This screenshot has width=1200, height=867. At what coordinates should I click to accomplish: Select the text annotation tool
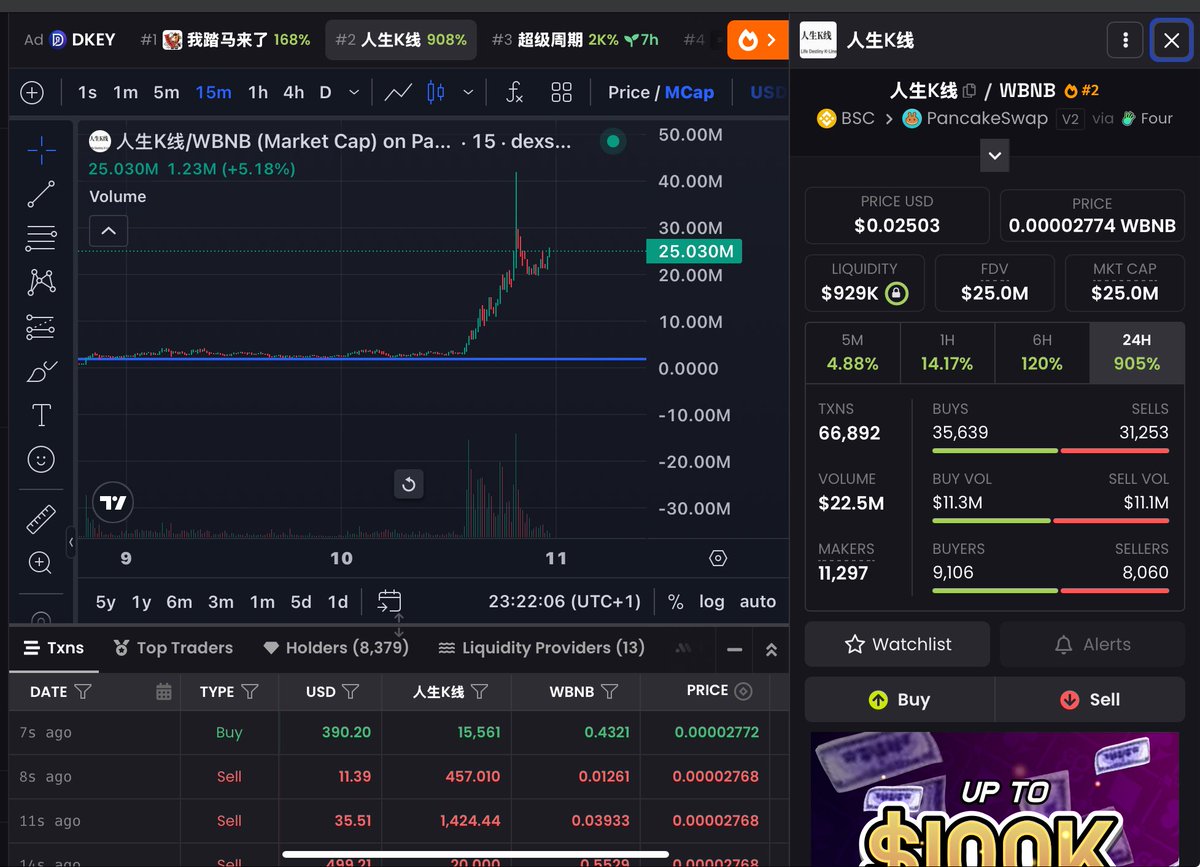point(41,415)
